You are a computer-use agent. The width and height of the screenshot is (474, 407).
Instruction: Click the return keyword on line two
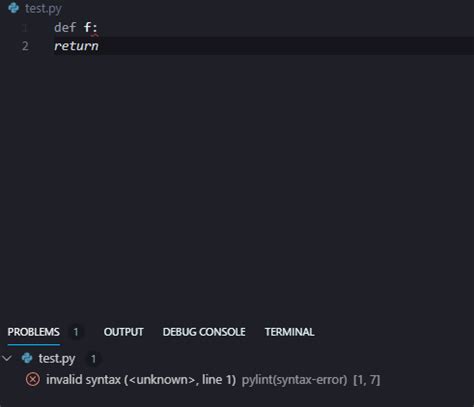[76, 46]
